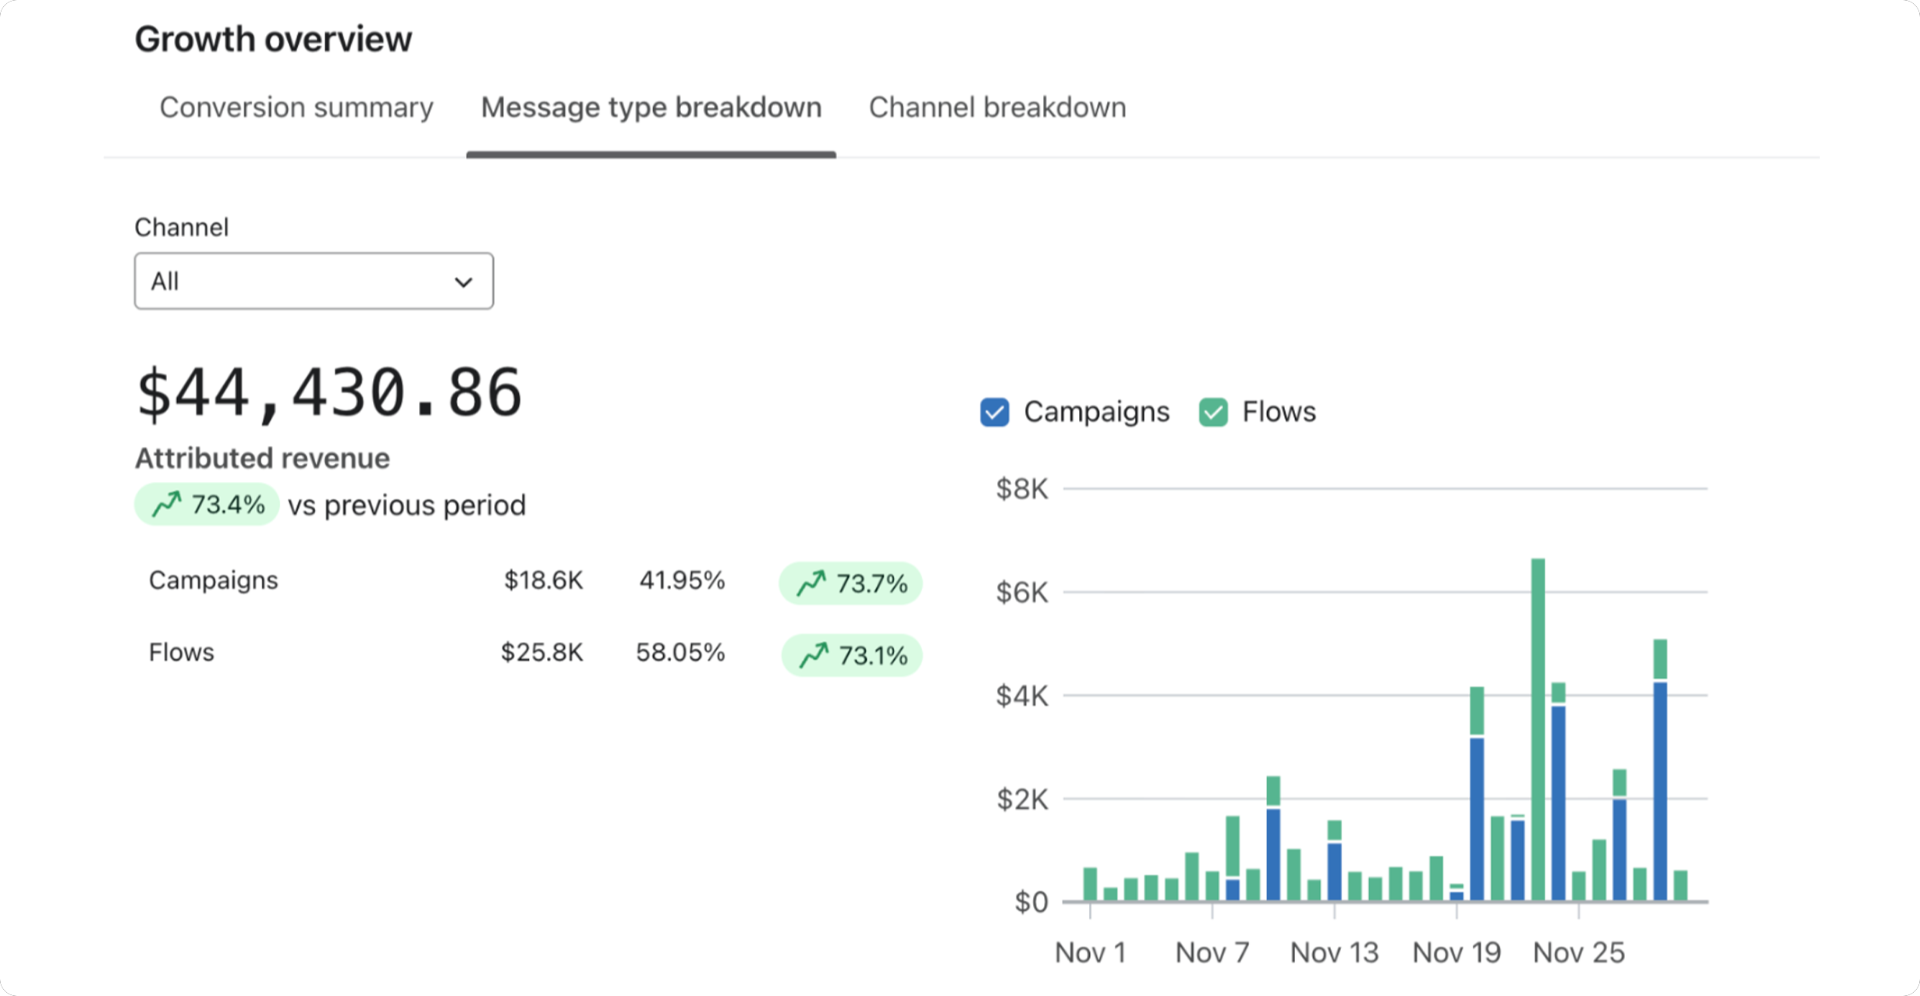Click the Nov 19 axis label
Screen dimensions: 1920x996
1456,952
